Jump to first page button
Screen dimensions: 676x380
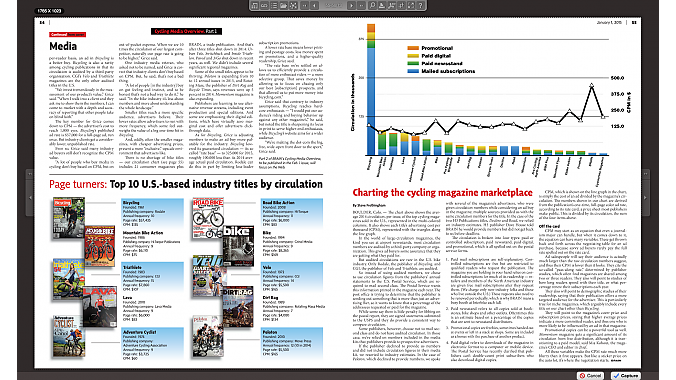pyautogui.click(x=304, y=6)
